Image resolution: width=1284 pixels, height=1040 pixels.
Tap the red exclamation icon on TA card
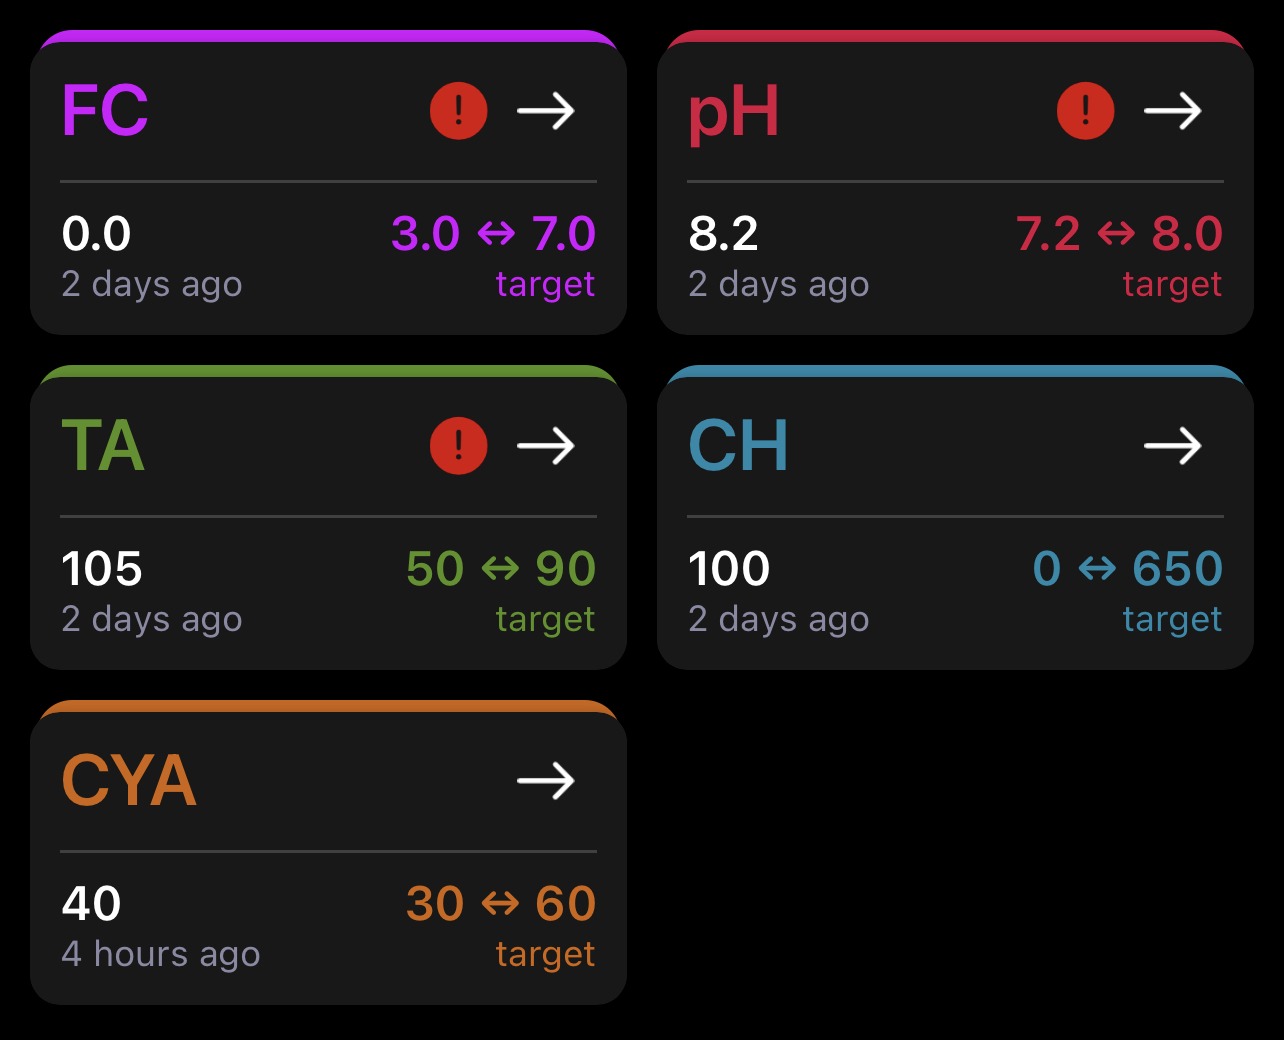[x=459, y=446]
